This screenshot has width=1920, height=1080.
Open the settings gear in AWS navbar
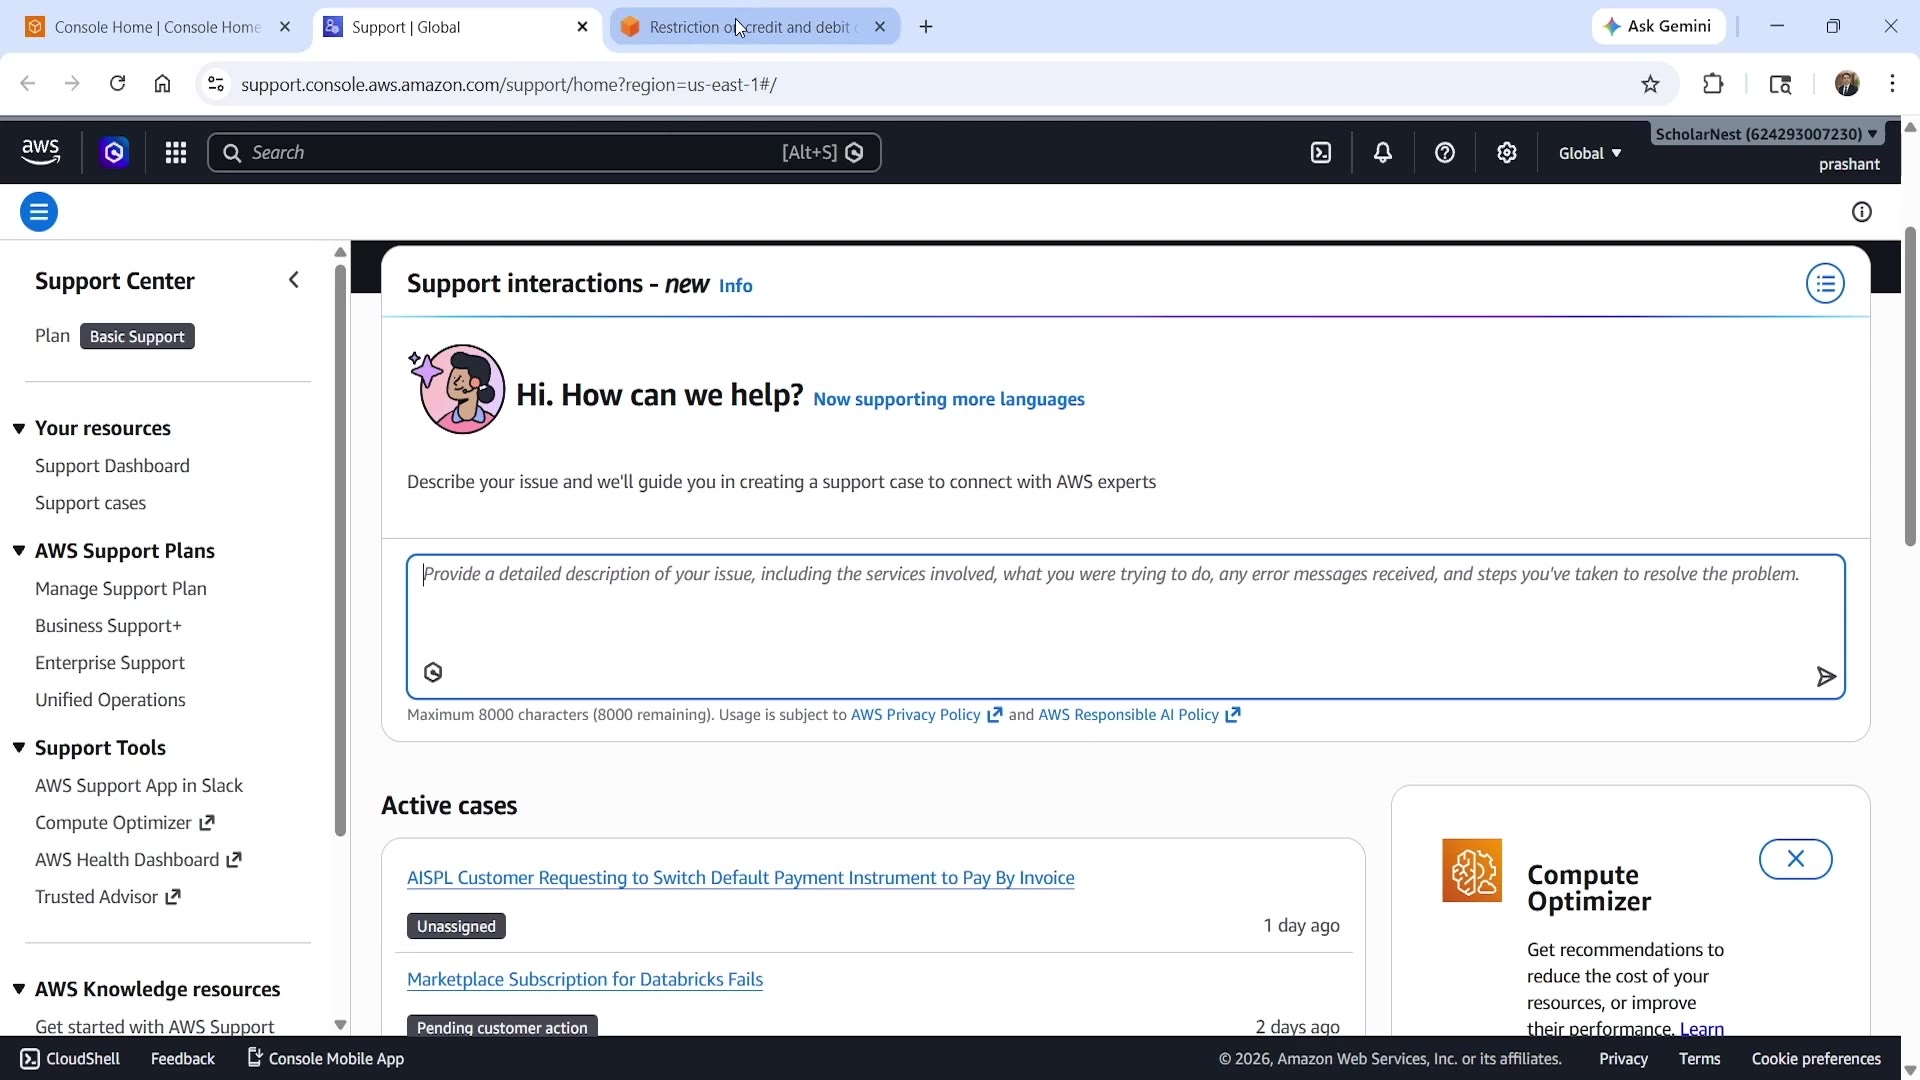1507,152
